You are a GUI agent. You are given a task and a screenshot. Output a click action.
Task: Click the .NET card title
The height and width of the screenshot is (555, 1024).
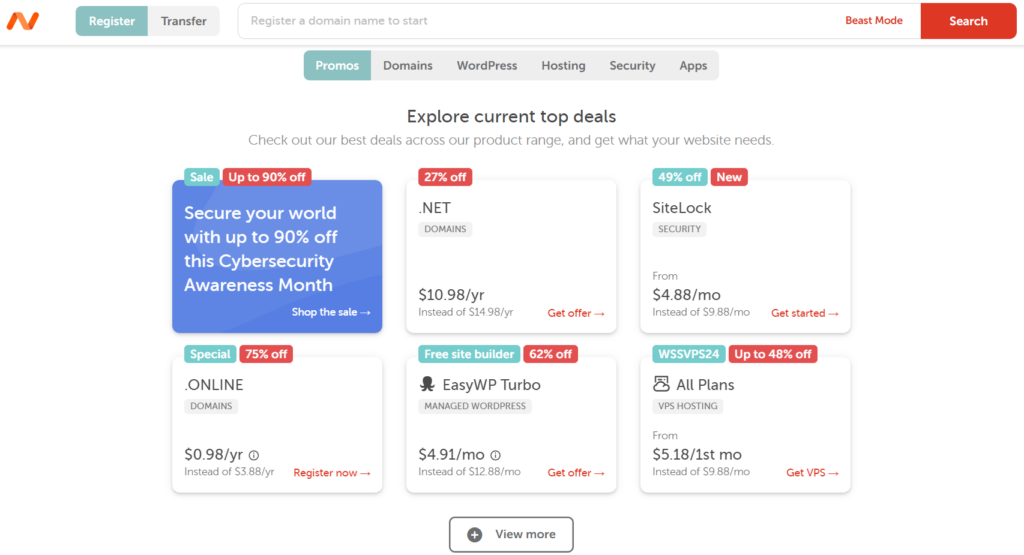point(434,208)
